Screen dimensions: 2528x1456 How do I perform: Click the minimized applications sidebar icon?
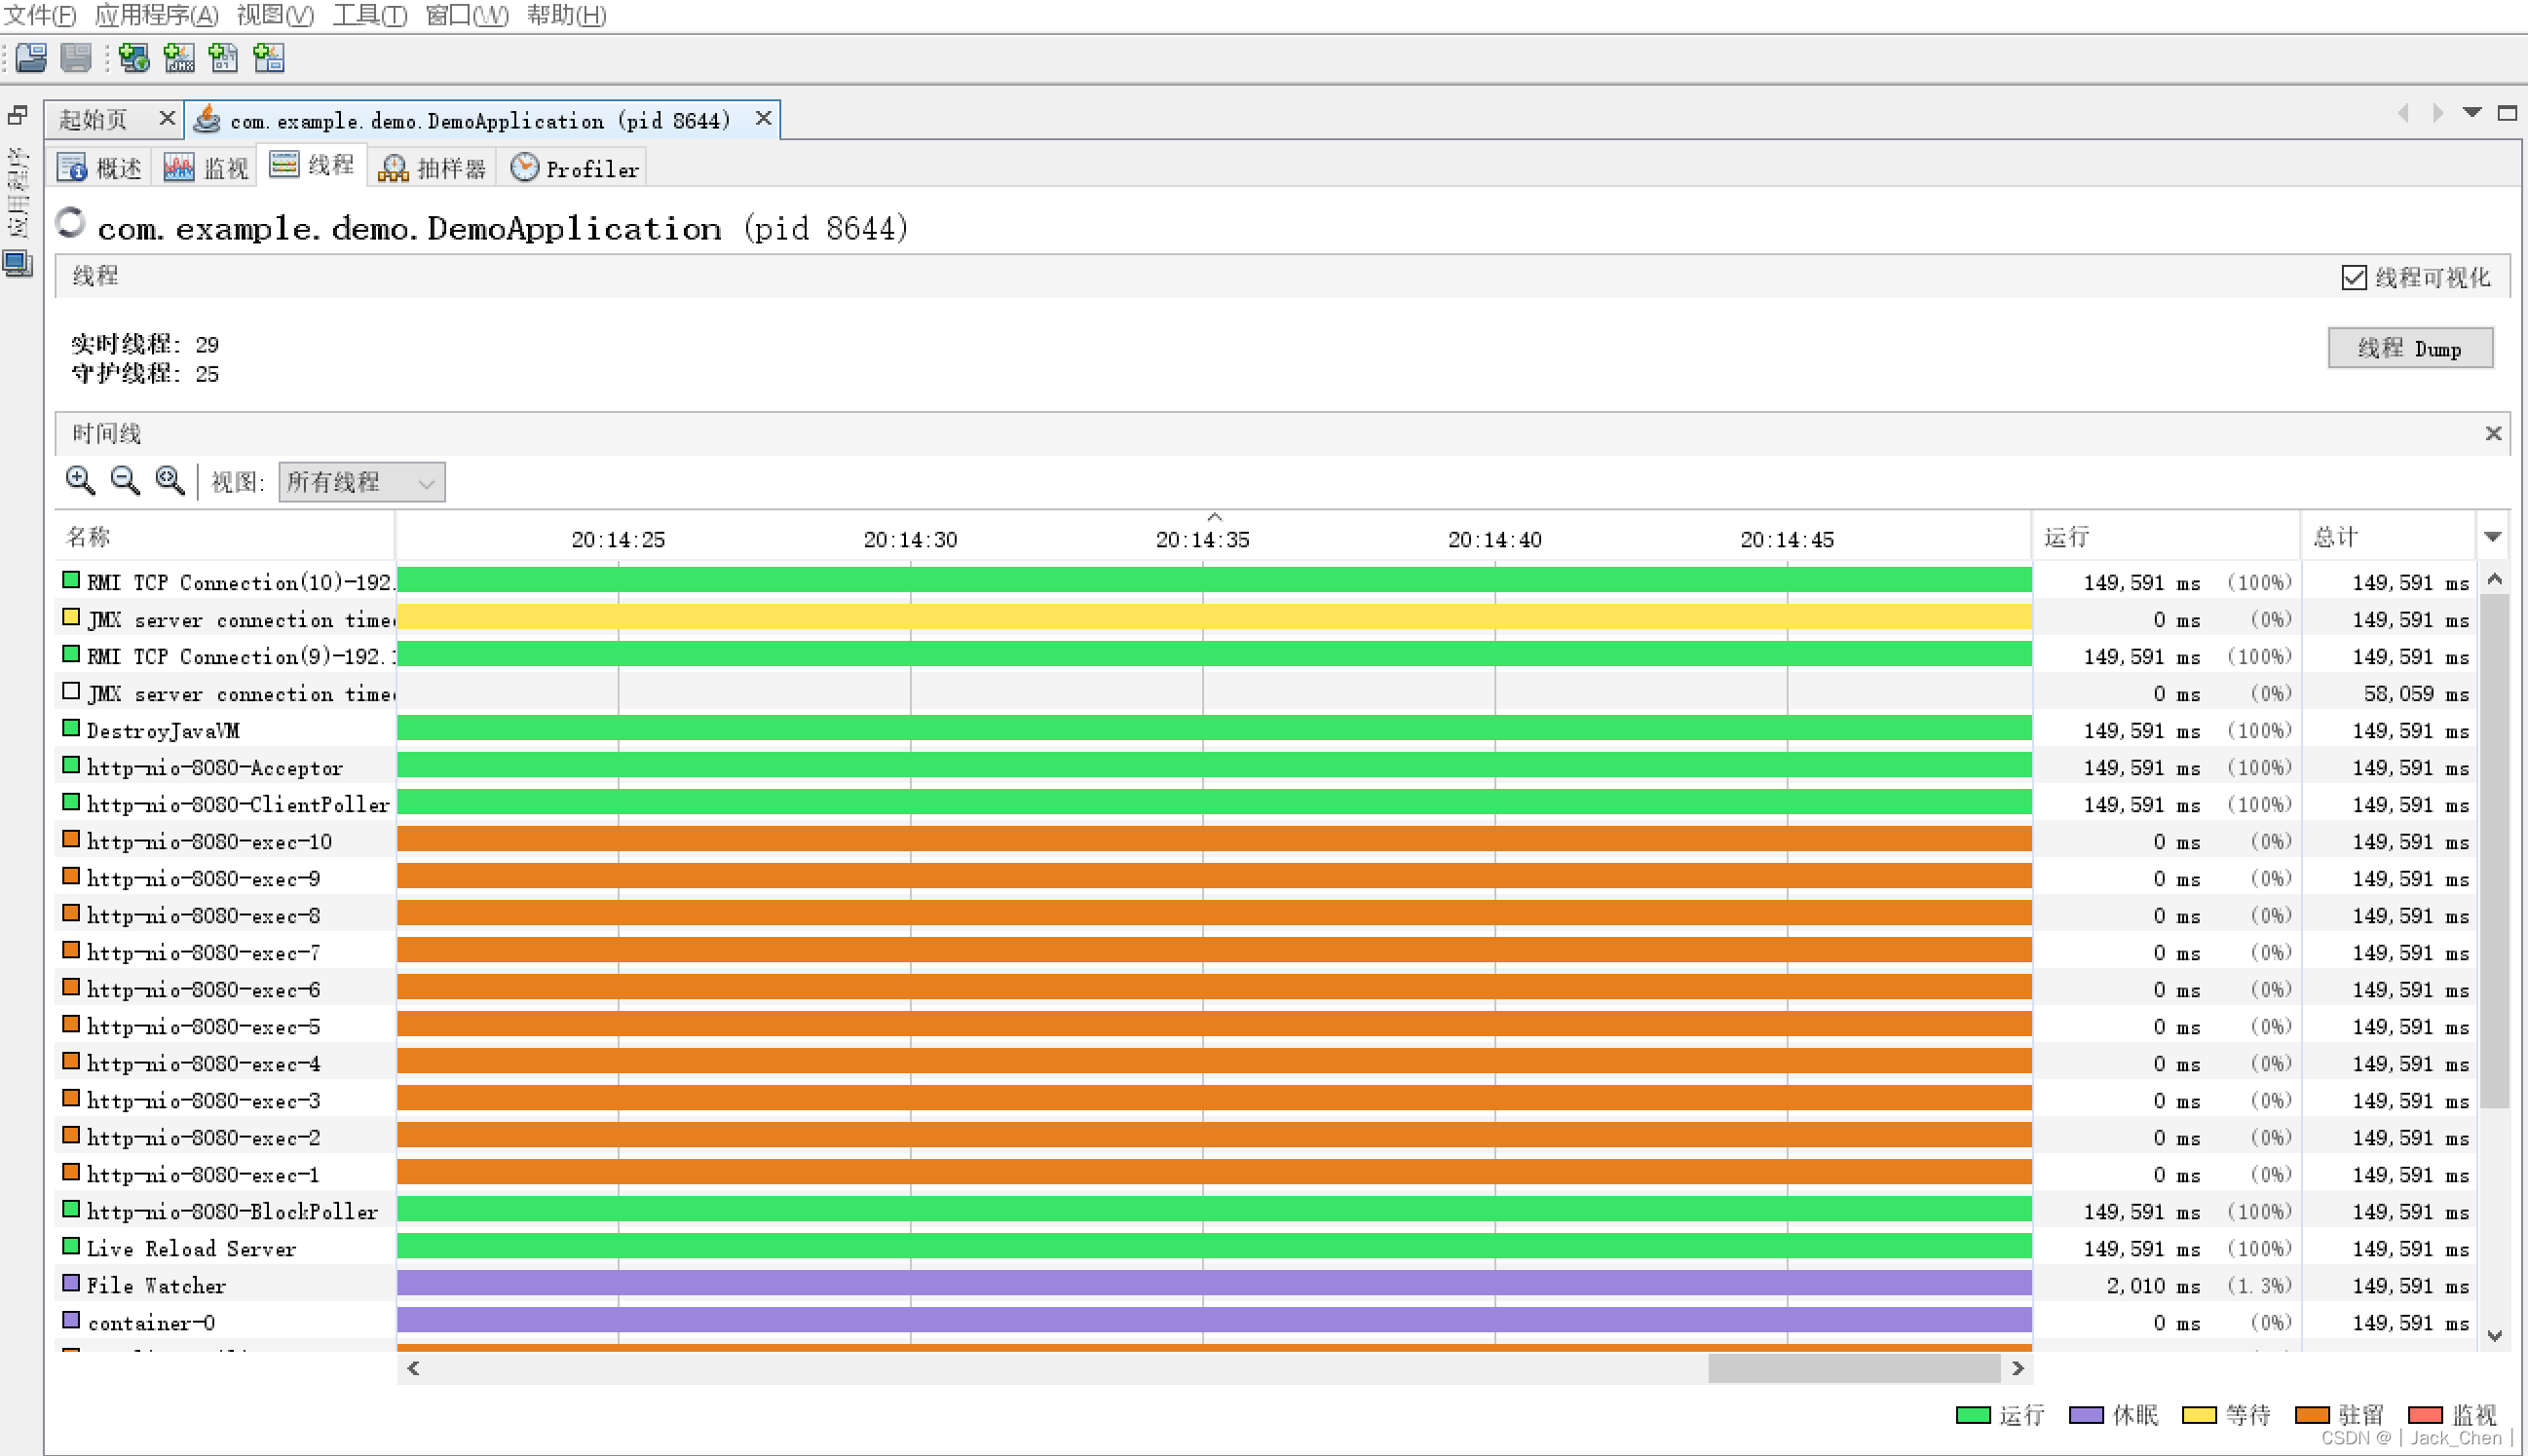pyautogui.click(x=18, y=265)
